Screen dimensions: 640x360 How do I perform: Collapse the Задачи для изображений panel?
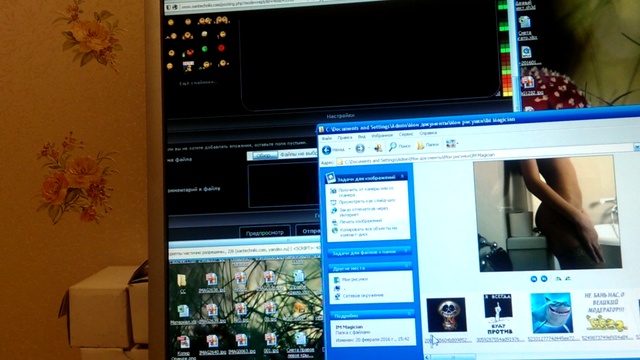pyautogui.click(x=402, y=176)
